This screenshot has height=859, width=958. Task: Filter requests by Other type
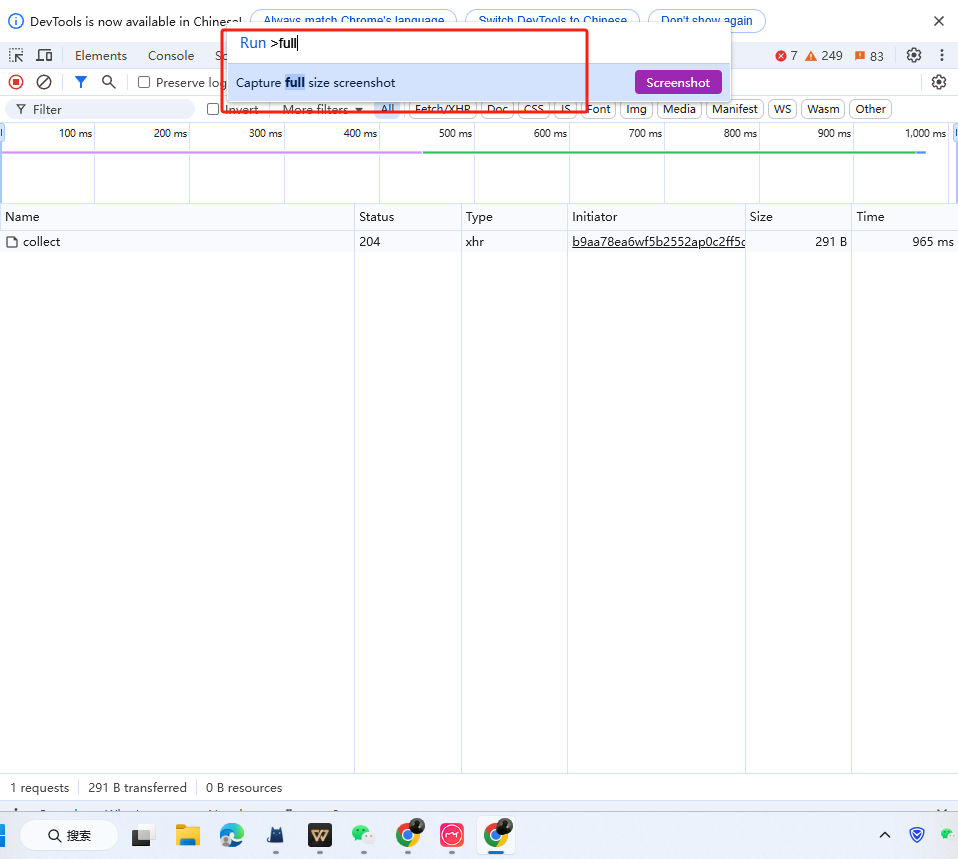pyautogui.click(x=870, y=109)
